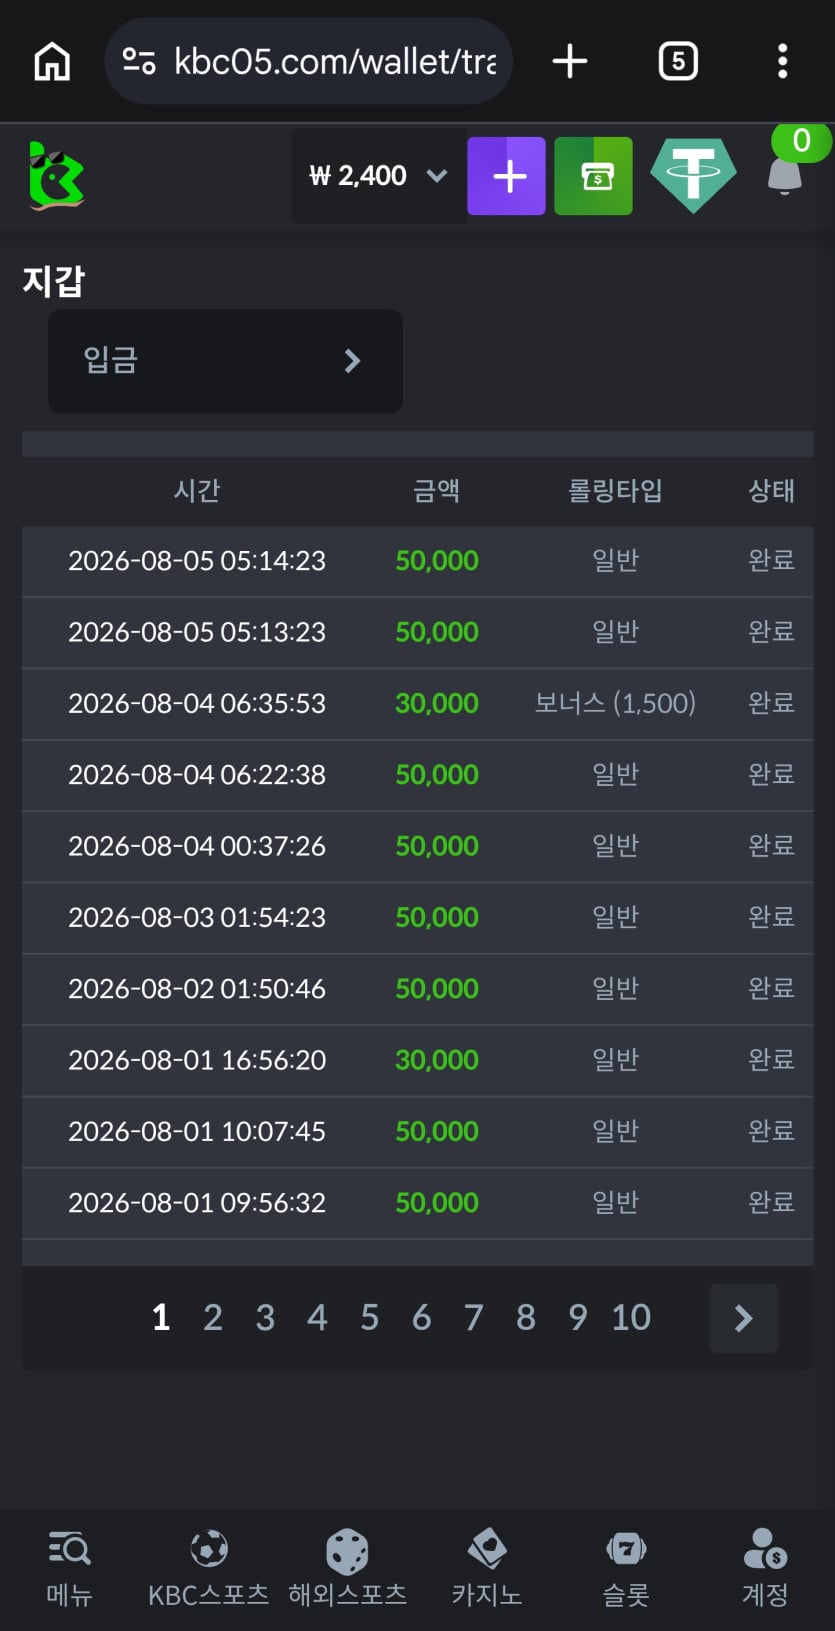Open the notification bell
This screenshot has width=835, height=1631.
[785, 176]
